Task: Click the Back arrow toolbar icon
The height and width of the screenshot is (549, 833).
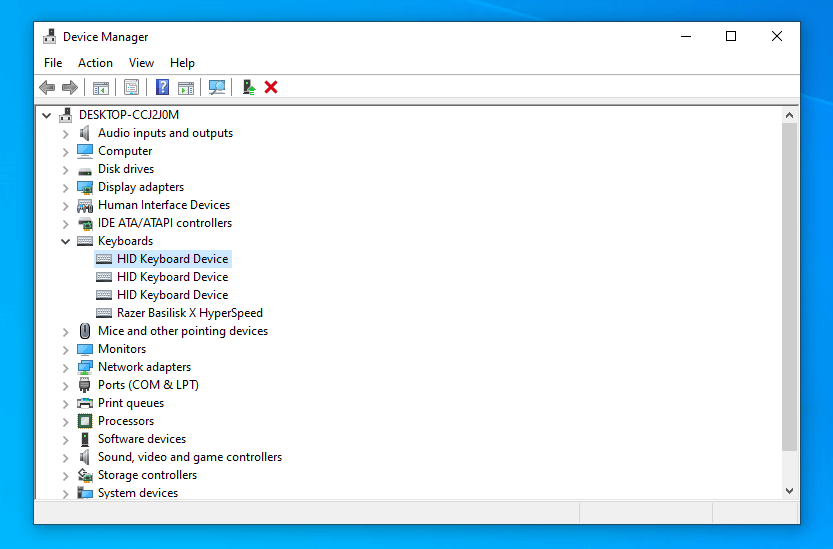Action: [x=47, y=87]
